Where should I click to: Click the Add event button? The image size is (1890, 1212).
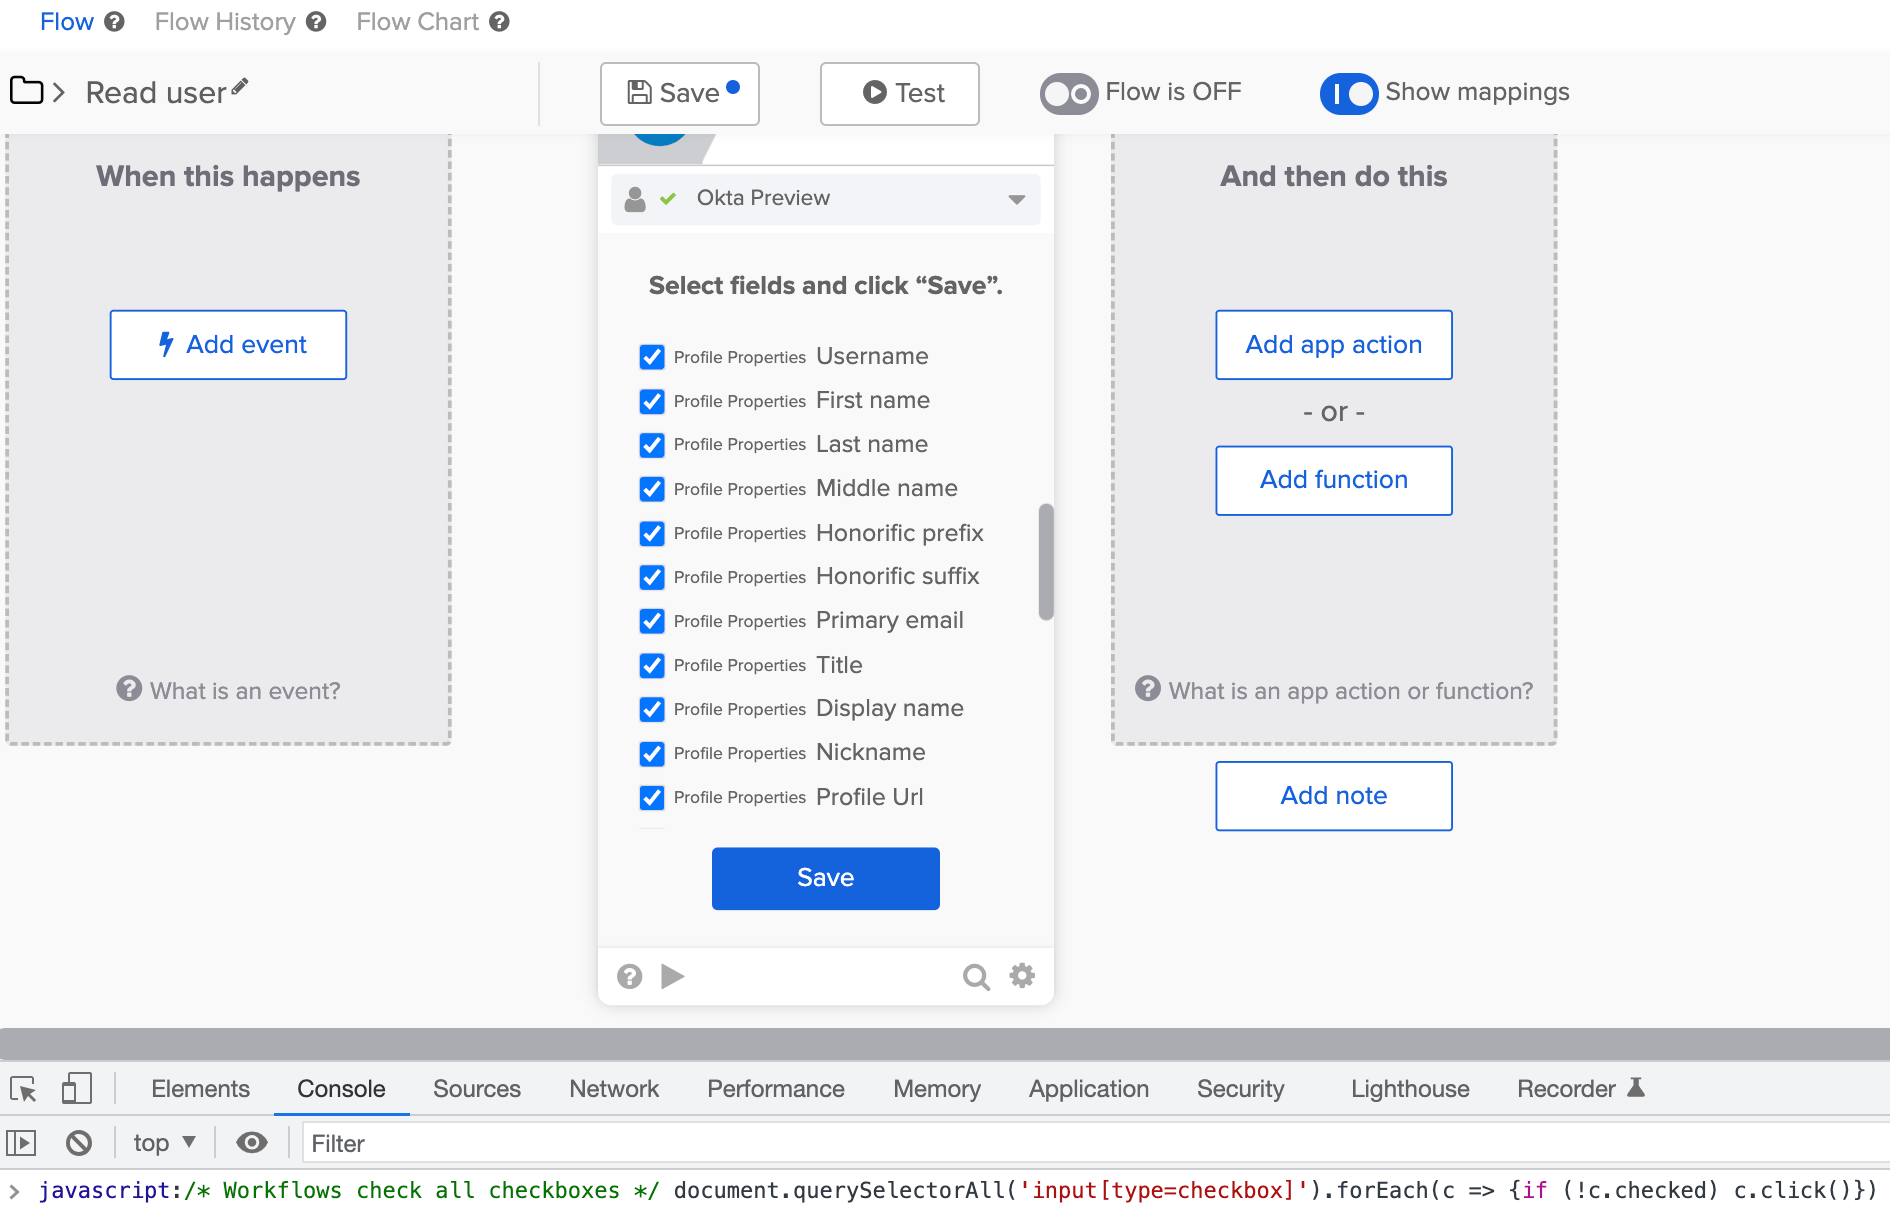click(229, 345)
